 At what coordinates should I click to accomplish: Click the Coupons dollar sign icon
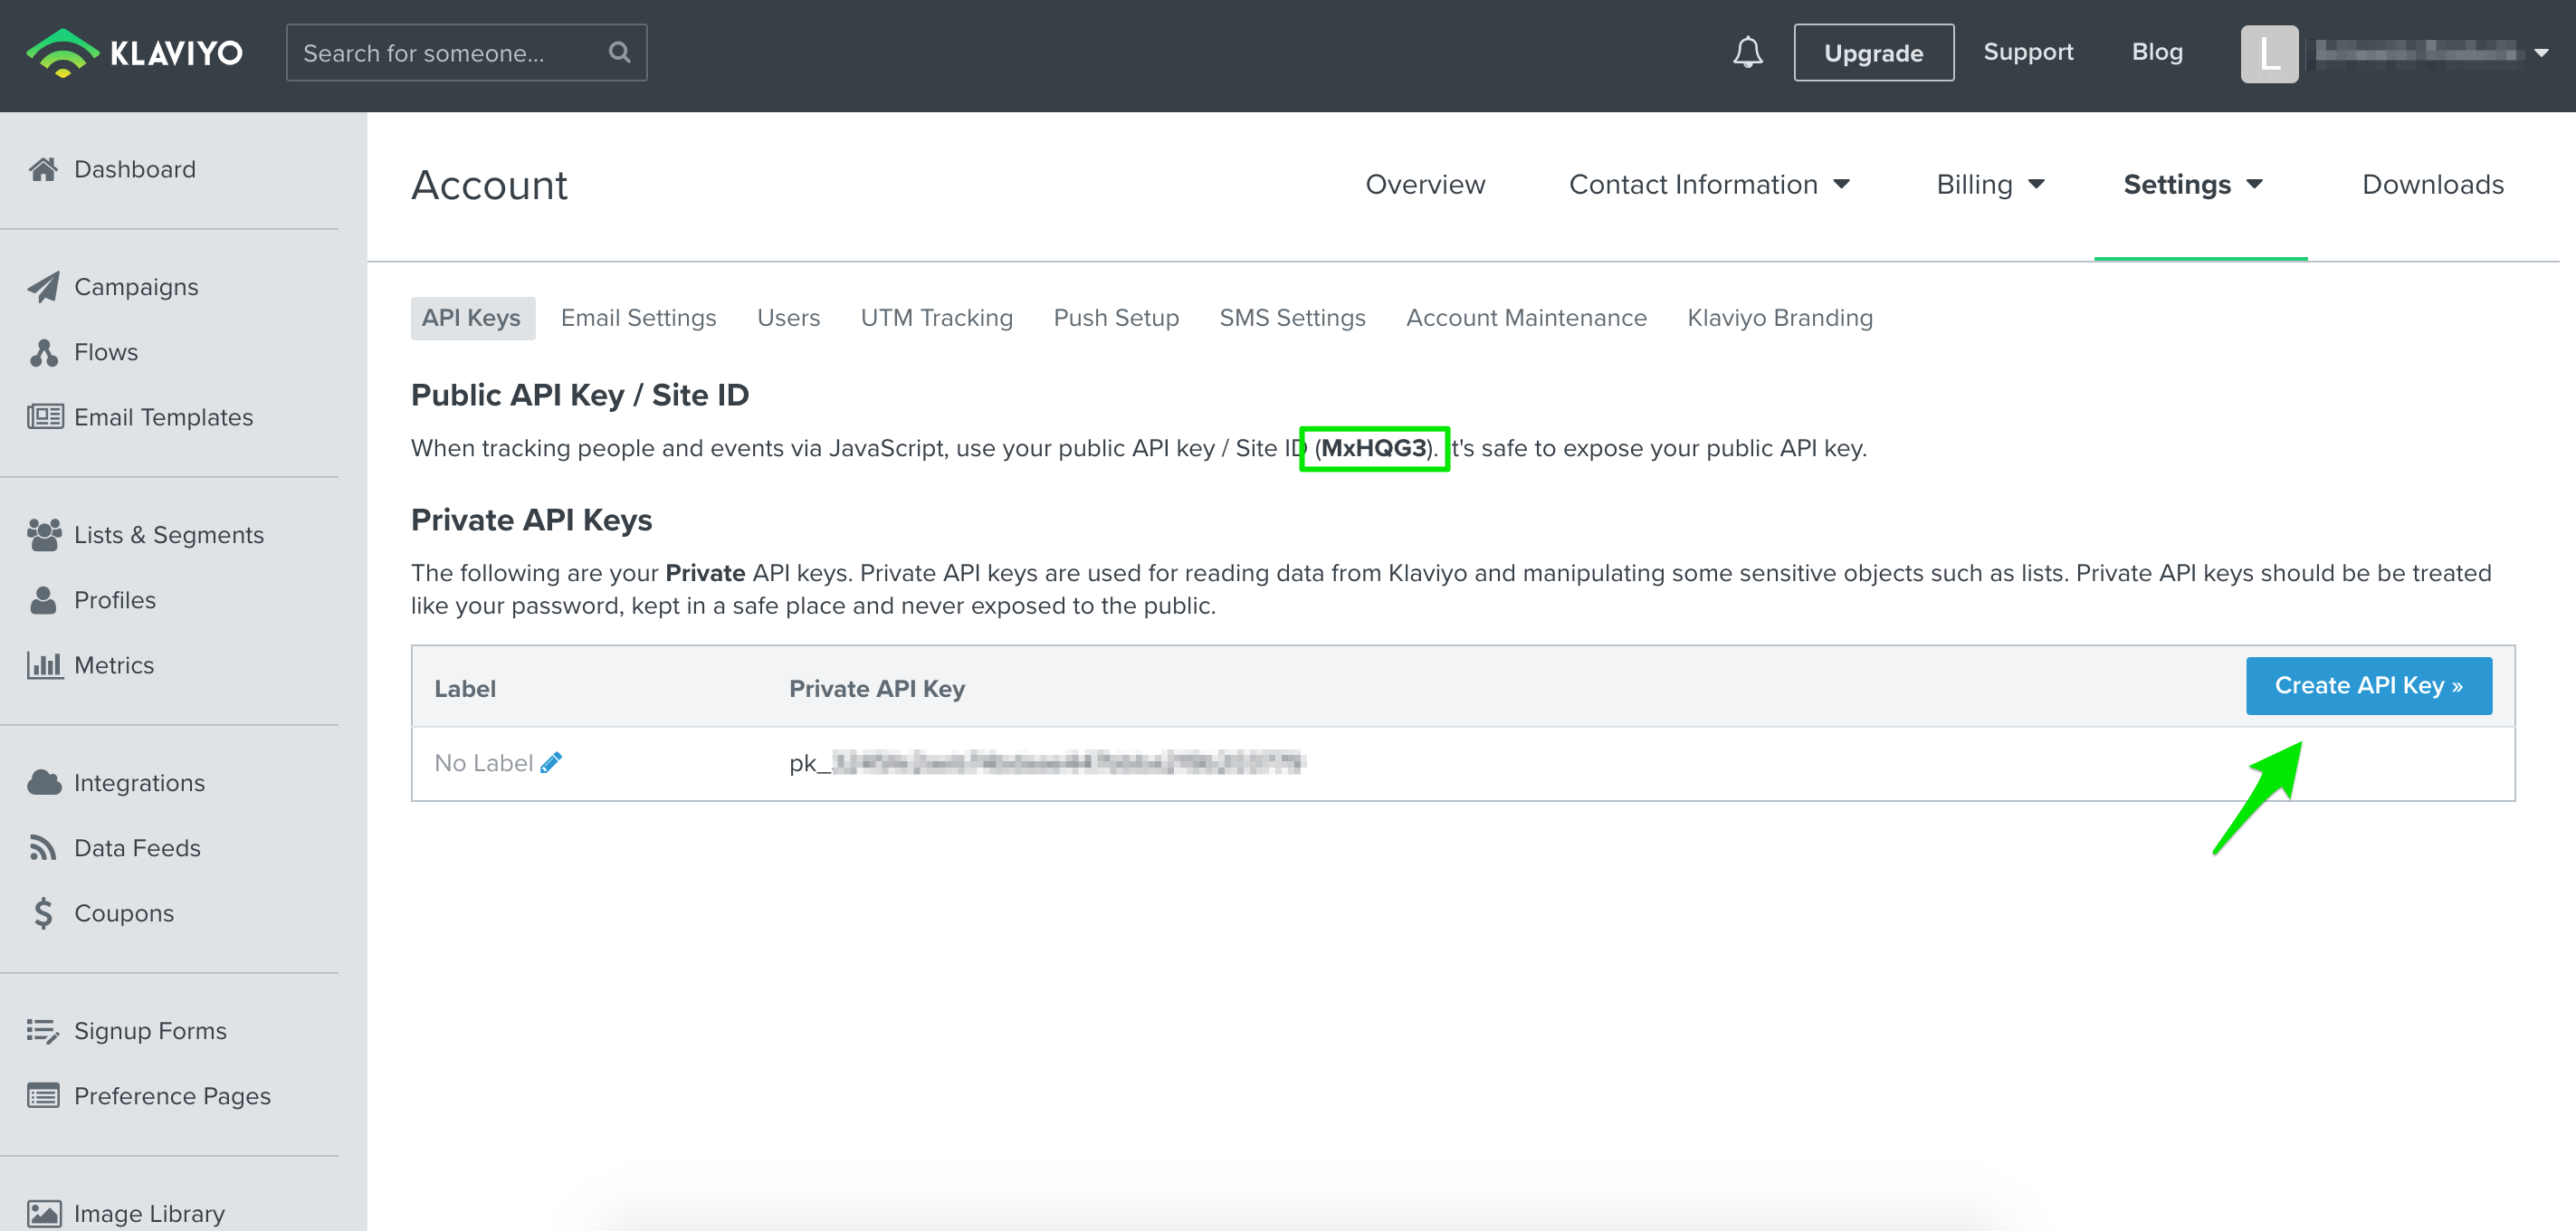coord(43,913)
